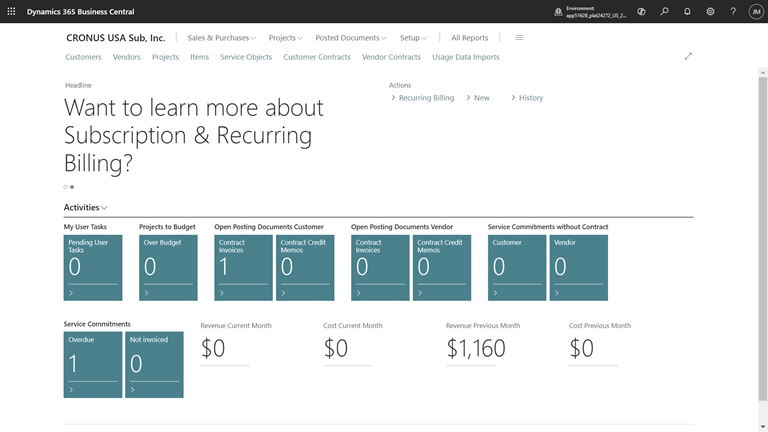Open the Items list
The width and height of the screenshot is (768, 432).
coord(199,57)
